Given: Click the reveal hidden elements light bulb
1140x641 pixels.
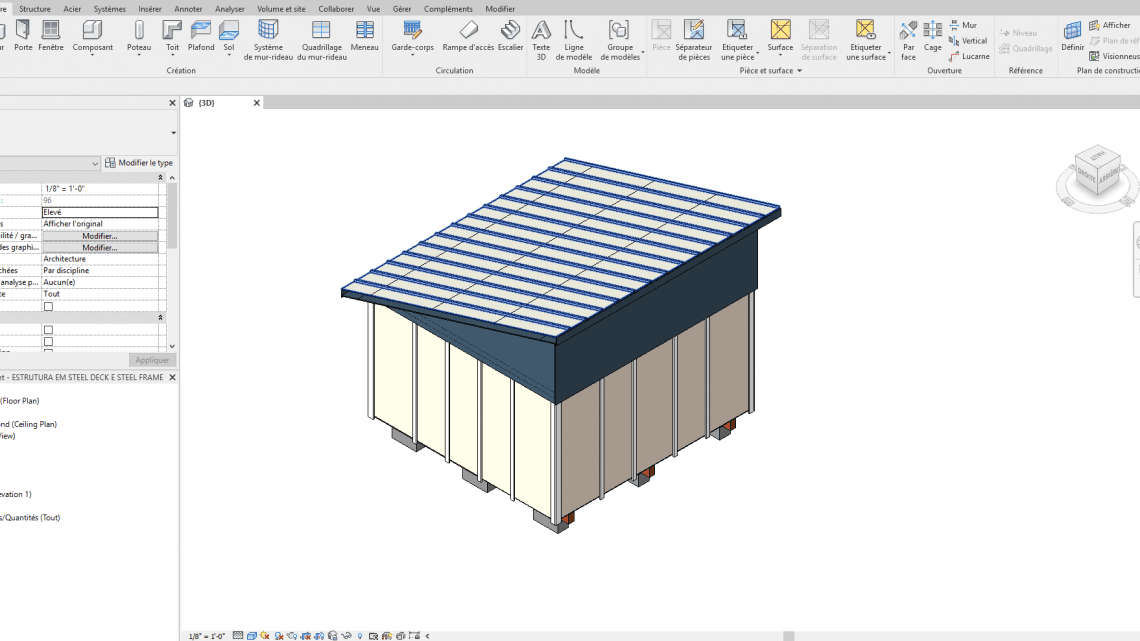Looking at the screenshot, I should pos(360,635).
